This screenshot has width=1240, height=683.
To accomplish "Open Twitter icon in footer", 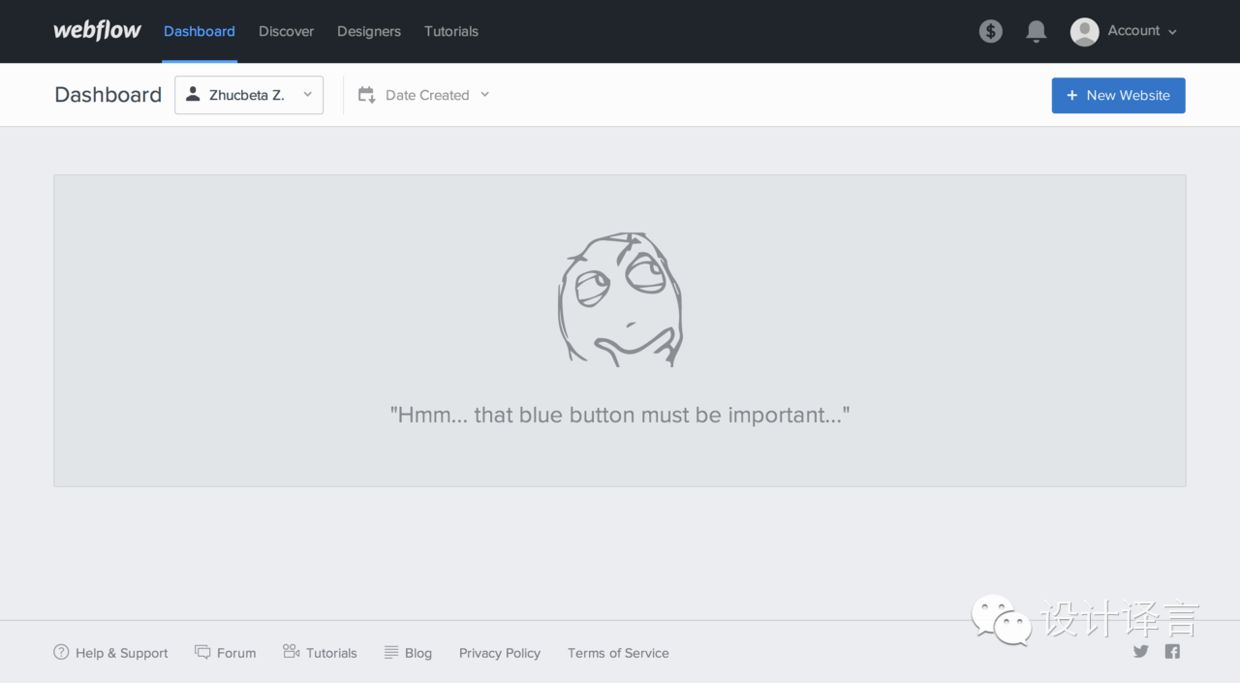I will [x=1140, y=651].
